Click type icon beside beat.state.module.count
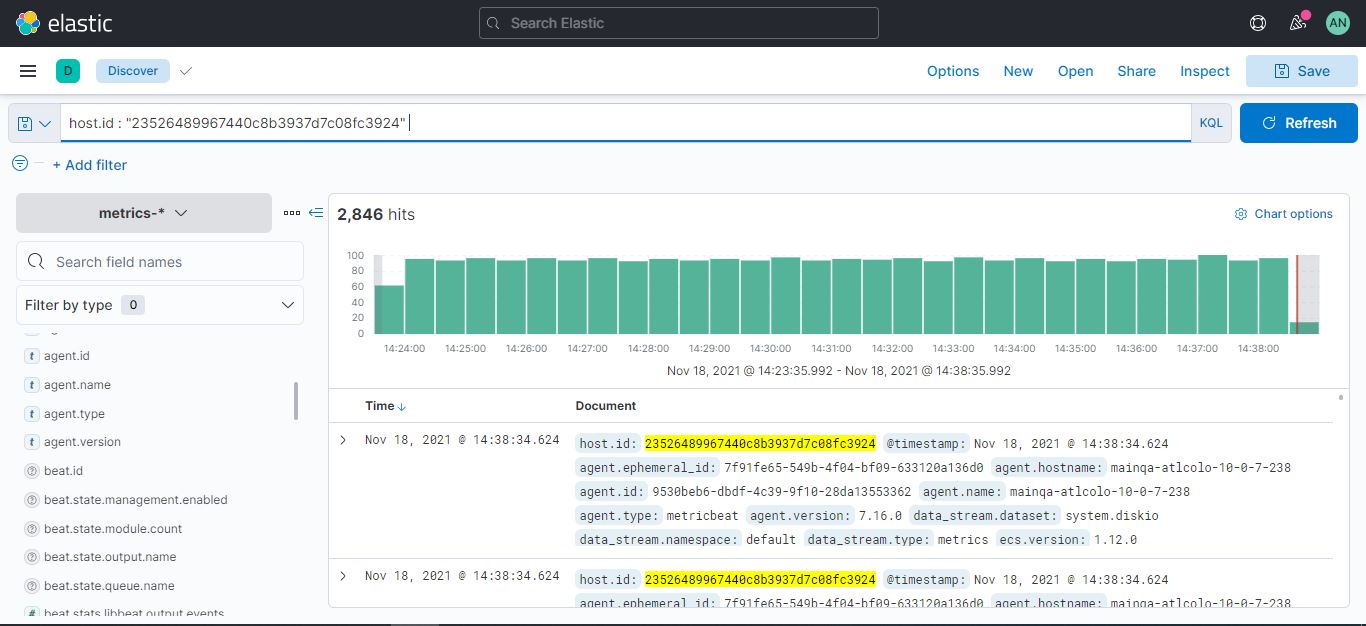 click(32, 529)
